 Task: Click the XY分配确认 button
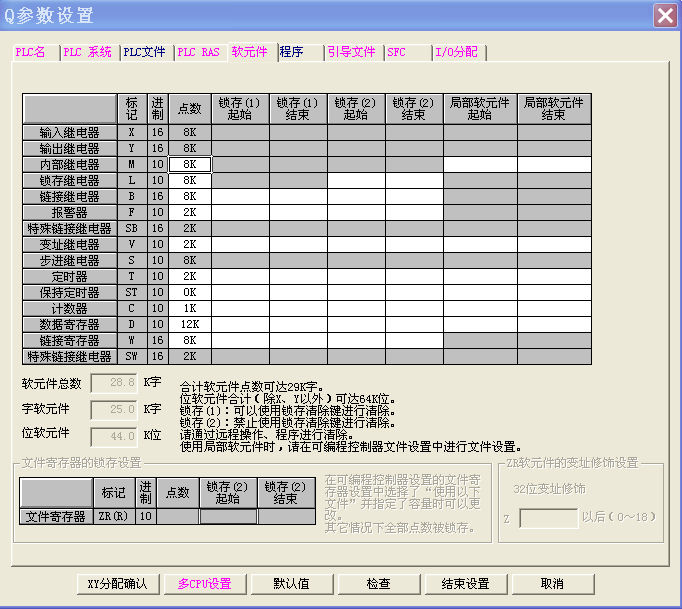pyautogui.click(x=119, y=584)
